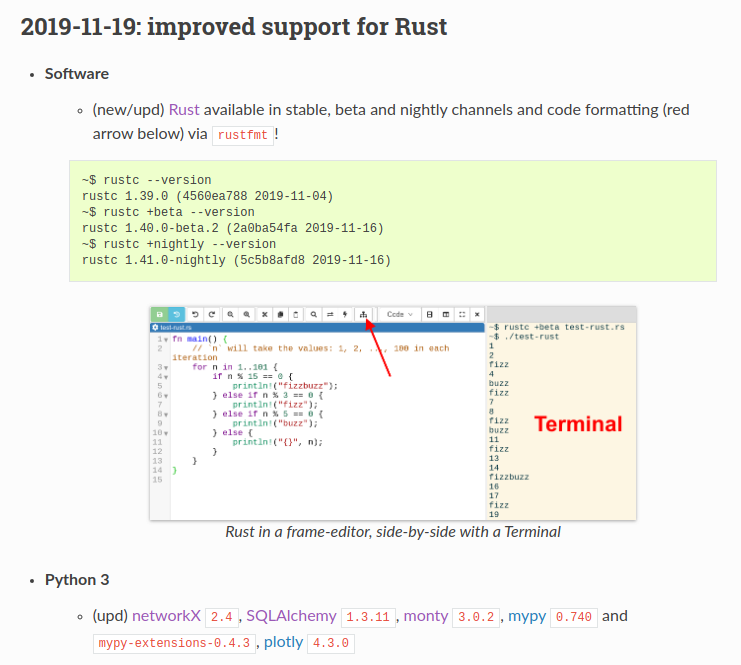The image size is (741, 665).
Task: Click the gear icon beside test-rust.rs
Action: 155,328
